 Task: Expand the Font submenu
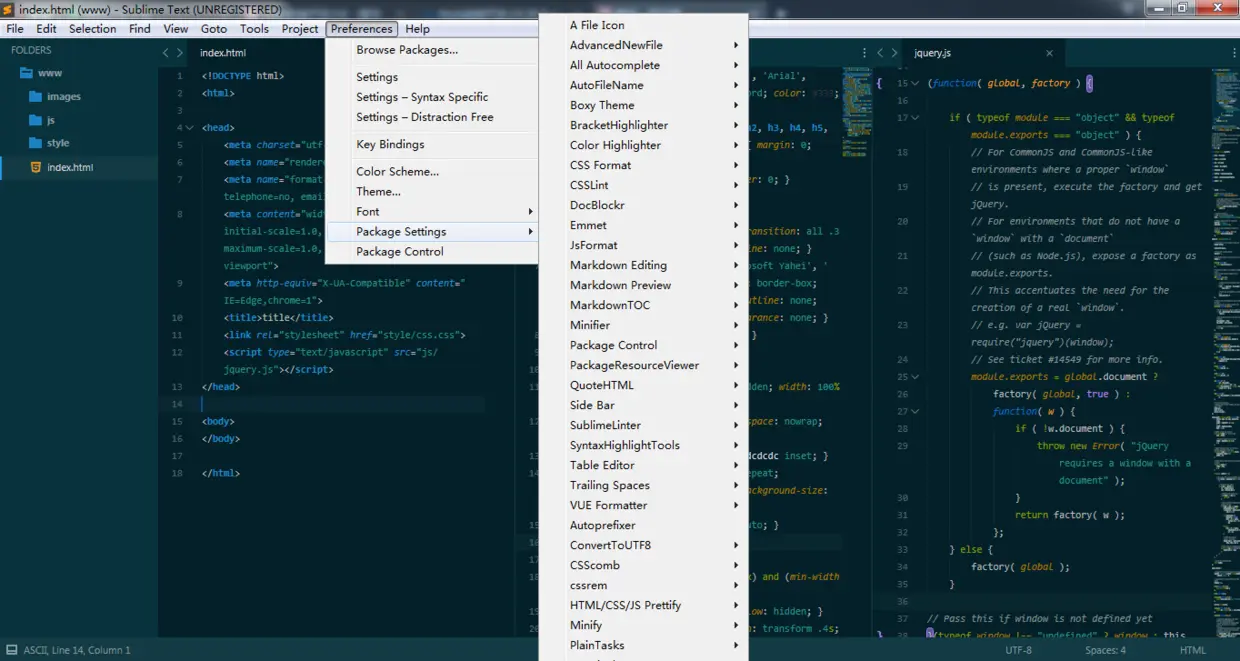(531, 212)
